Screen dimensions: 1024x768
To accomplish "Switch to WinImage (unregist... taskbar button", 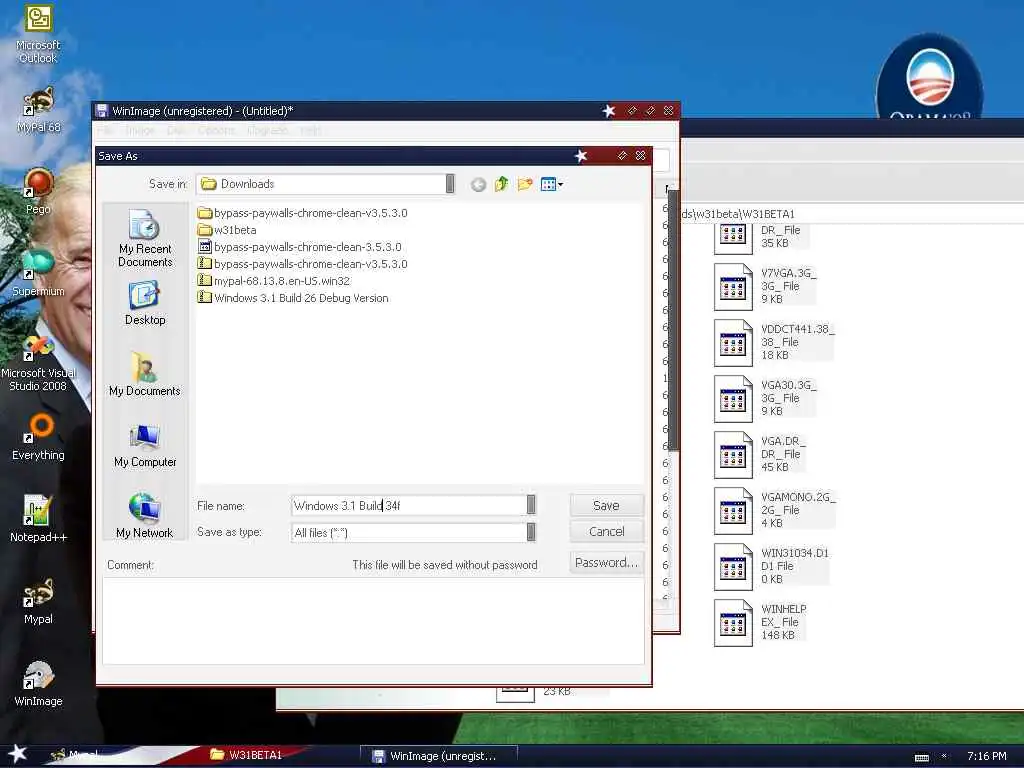I will pos(438,756).
